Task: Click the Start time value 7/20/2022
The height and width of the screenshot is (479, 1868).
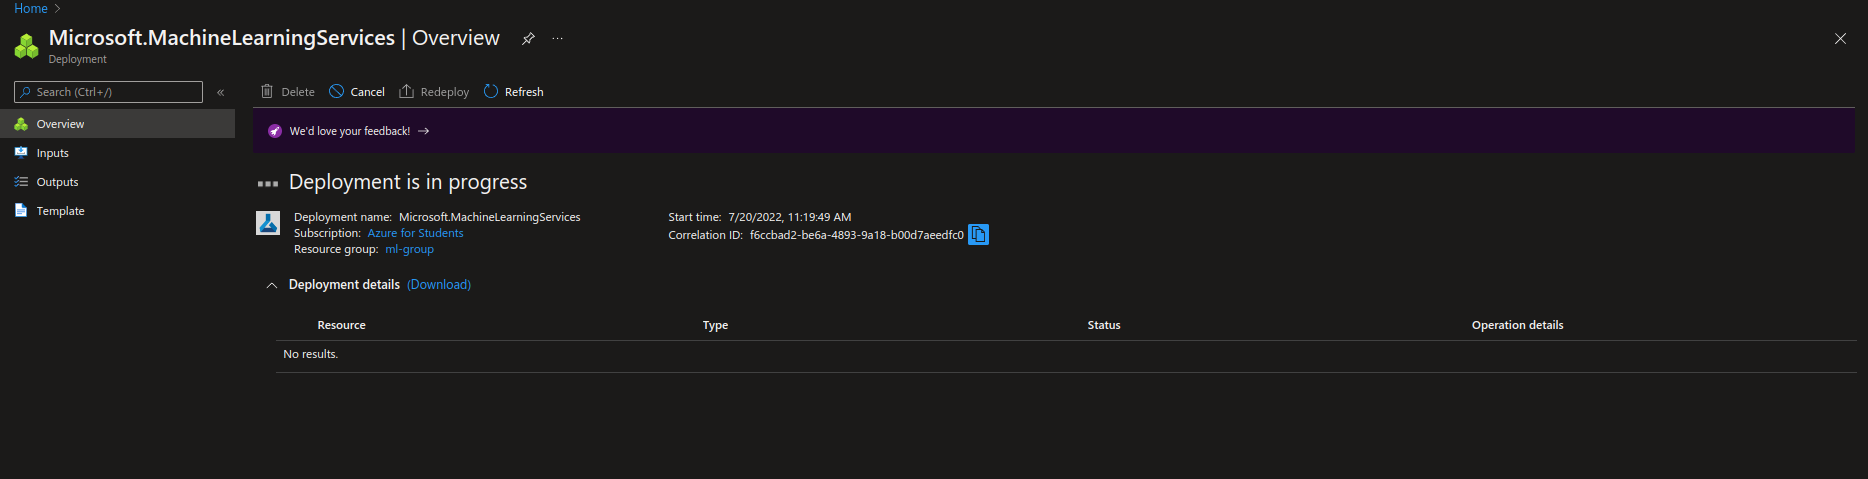Action: tap(790, 217)
